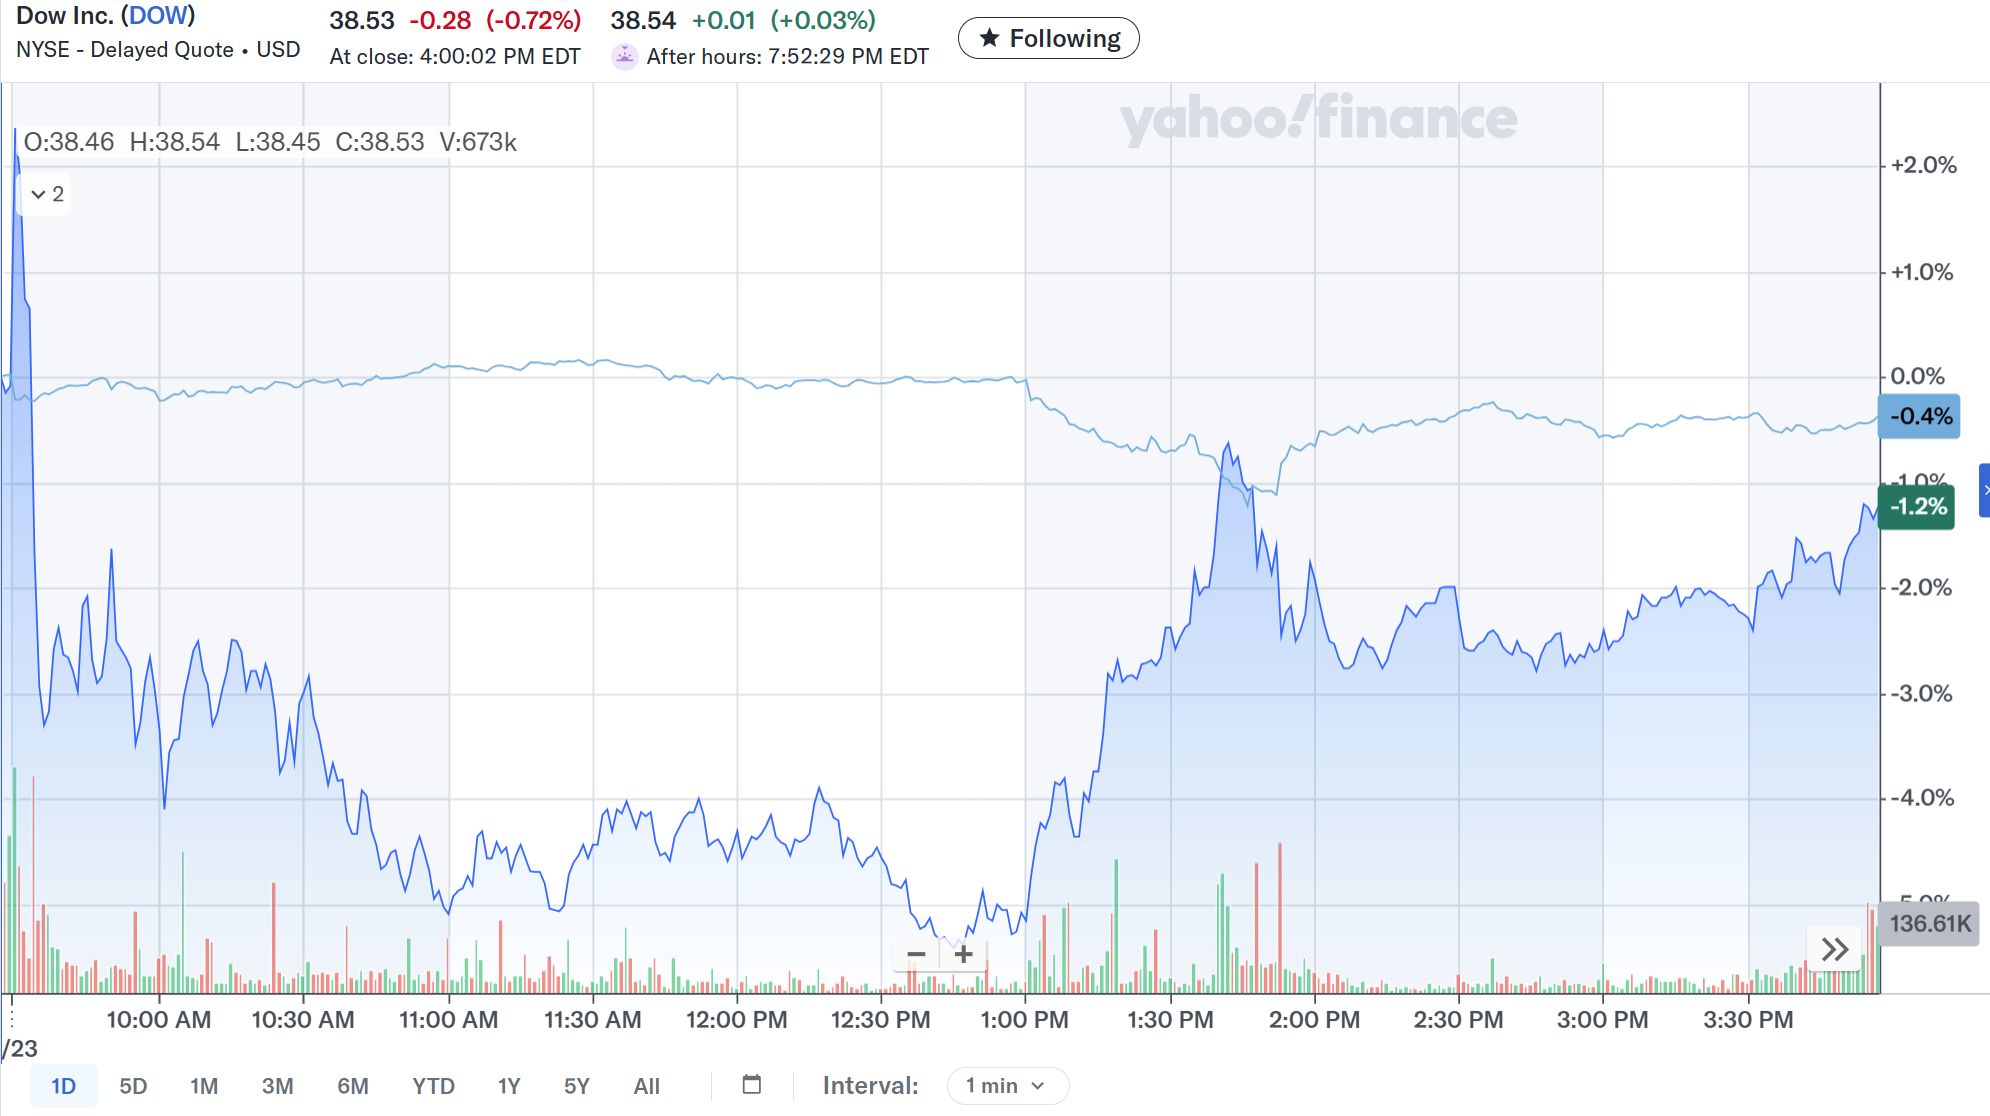The image size is (1990, 1116).
Task: Show the All time range
Action: click(x=647, y=1086)
